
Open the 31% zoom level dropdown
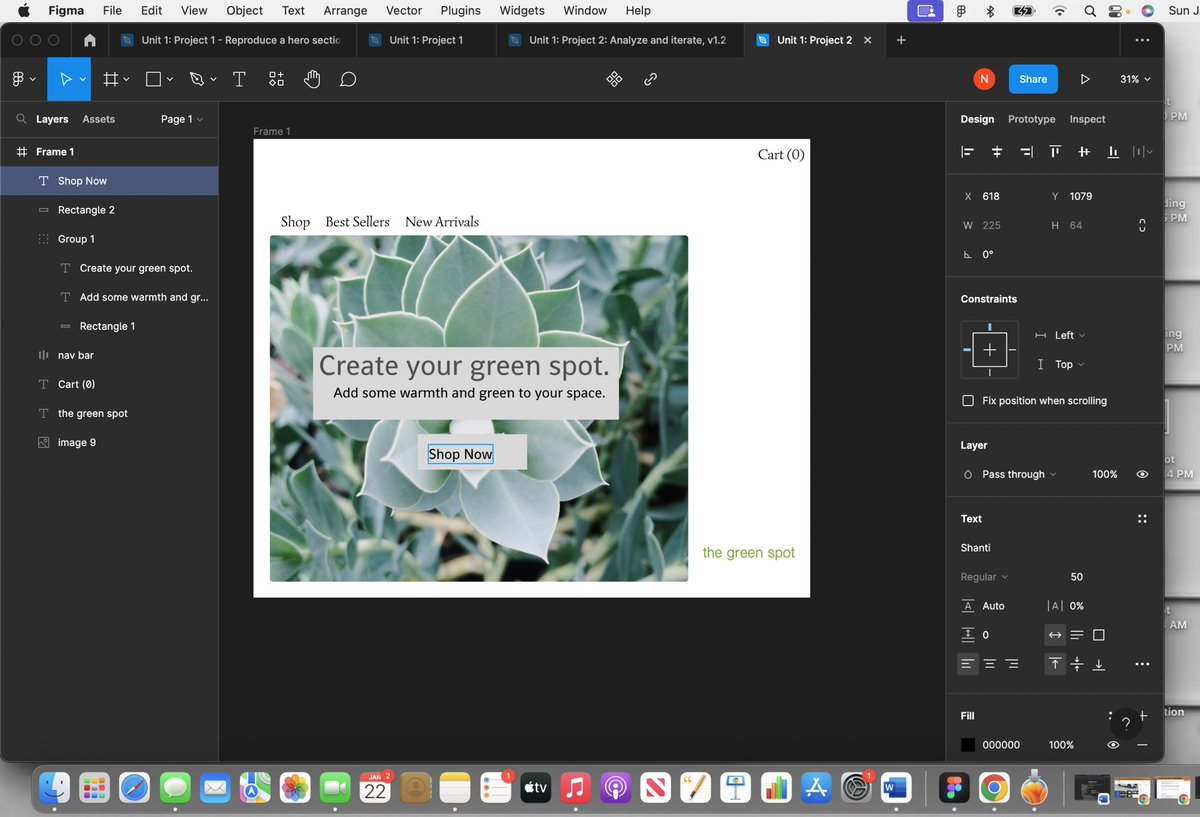[1134, 79]
